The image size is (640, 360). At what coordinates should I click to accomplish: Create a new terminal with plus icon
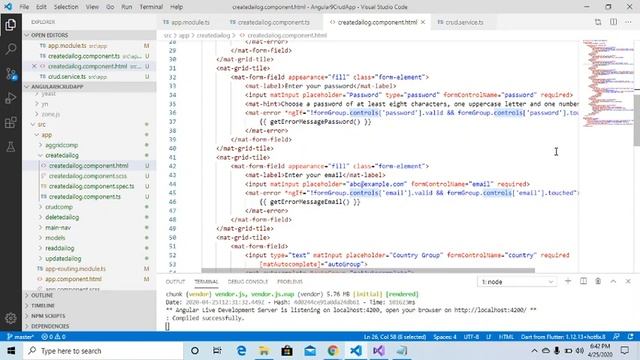(568, 281)
